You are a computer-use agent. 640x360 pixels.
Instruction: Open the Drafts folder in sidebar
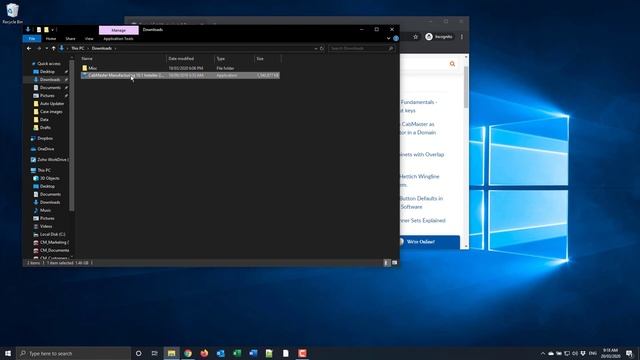point(45,128)
